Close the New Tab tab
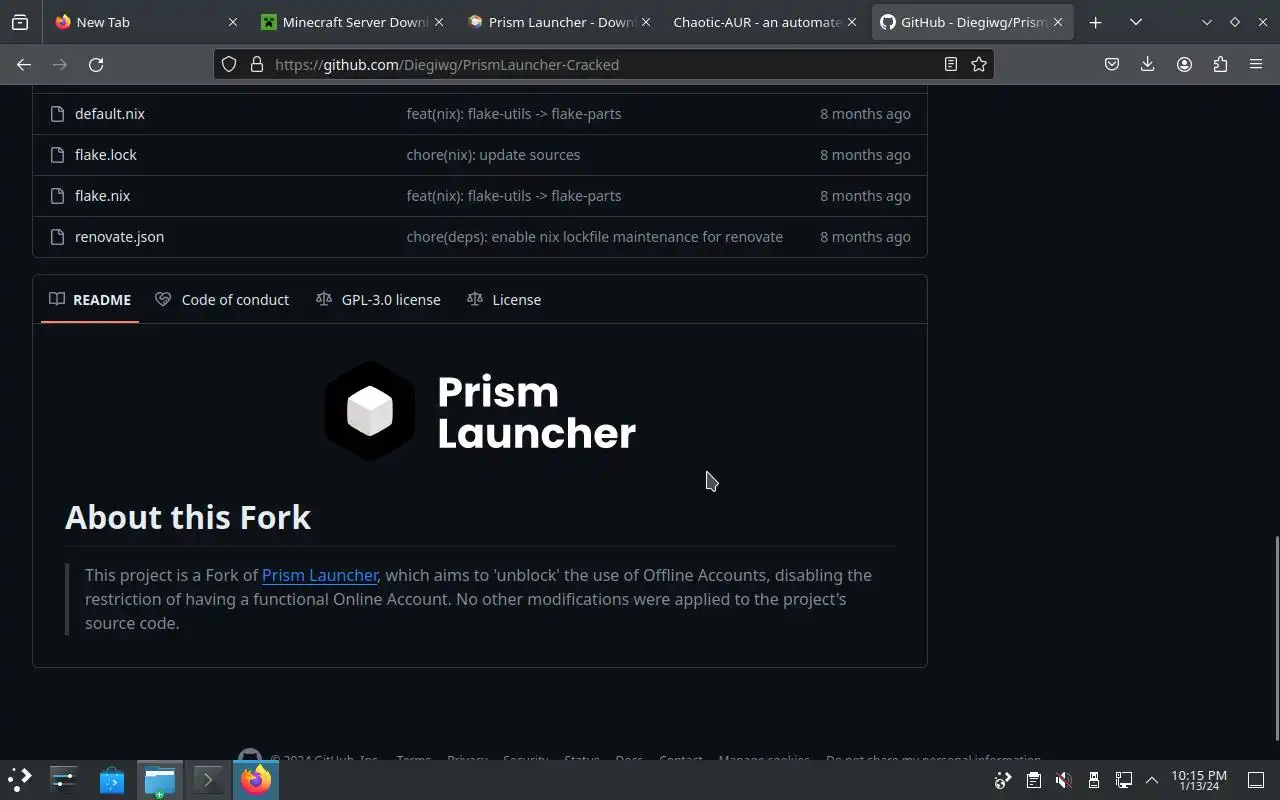The height and width of the screenshot is (800, 1280). tap(233, 22)
